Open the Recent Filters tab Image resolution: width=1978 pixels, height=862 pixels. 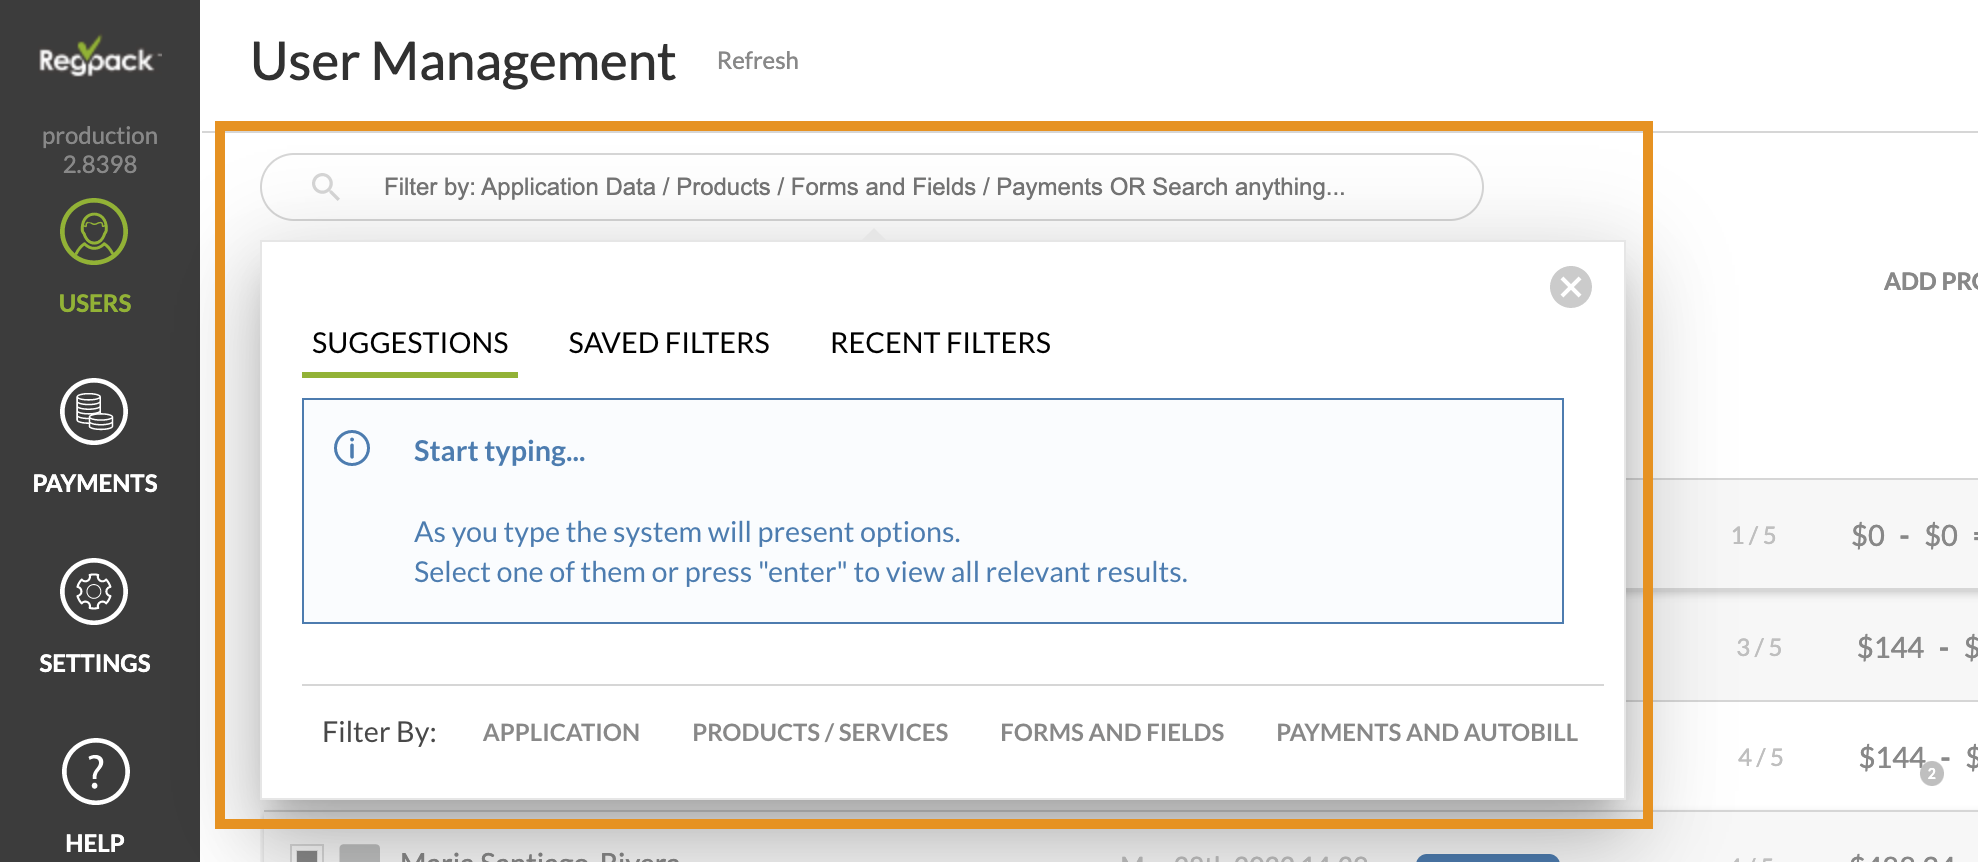click(x=940, y=343)
